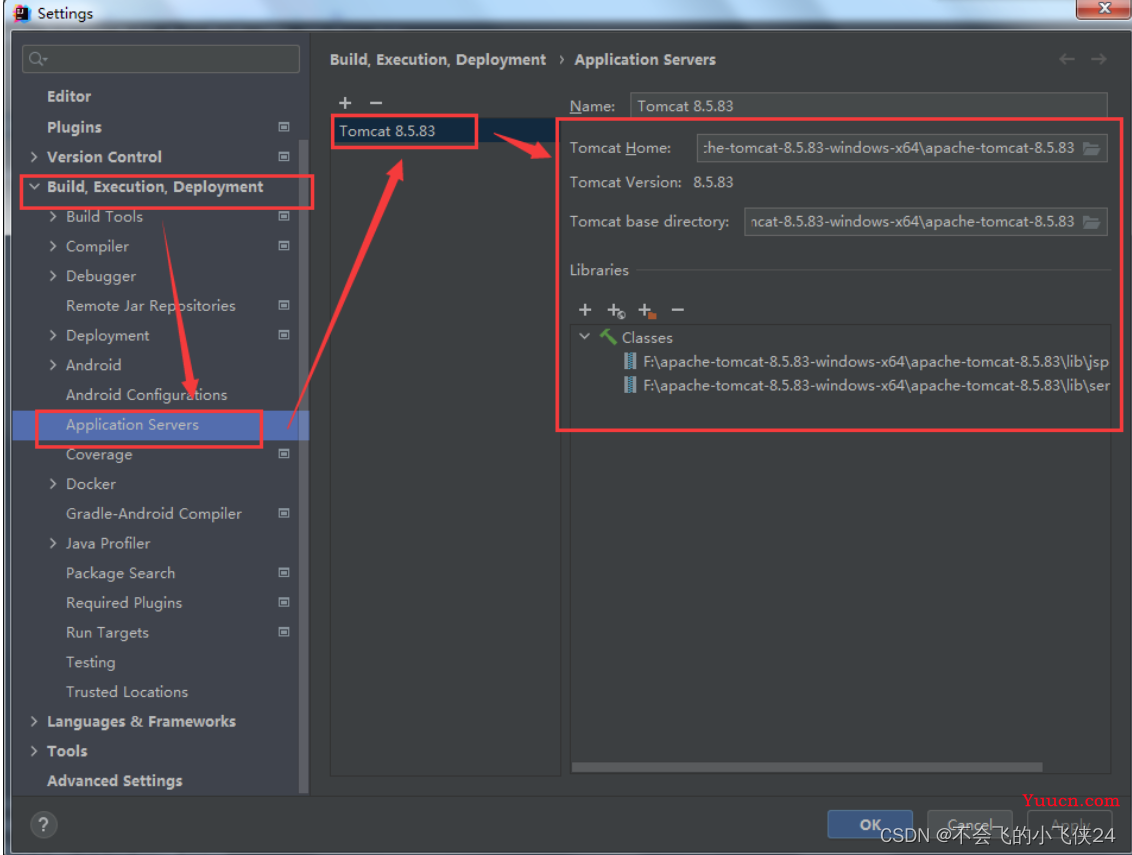This screenshot has width=1132, height=855.
Task: Click the search magnifier icon in settings
Action: pyautogui.click(x=38, y=59)
